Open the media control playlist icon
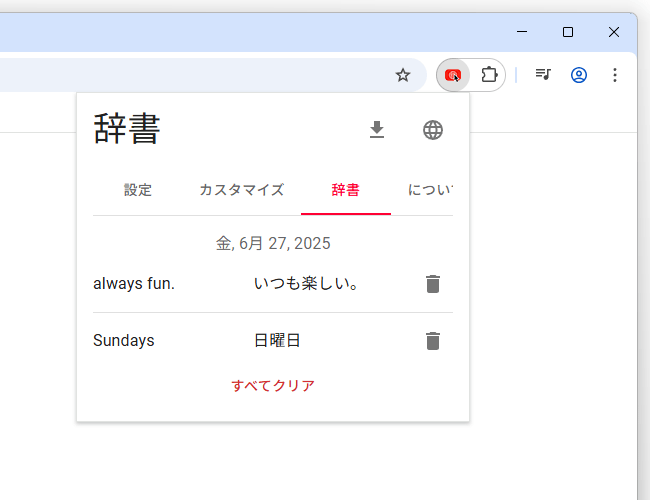This screenshot has height=500, width=650. (x=543, y=75)
